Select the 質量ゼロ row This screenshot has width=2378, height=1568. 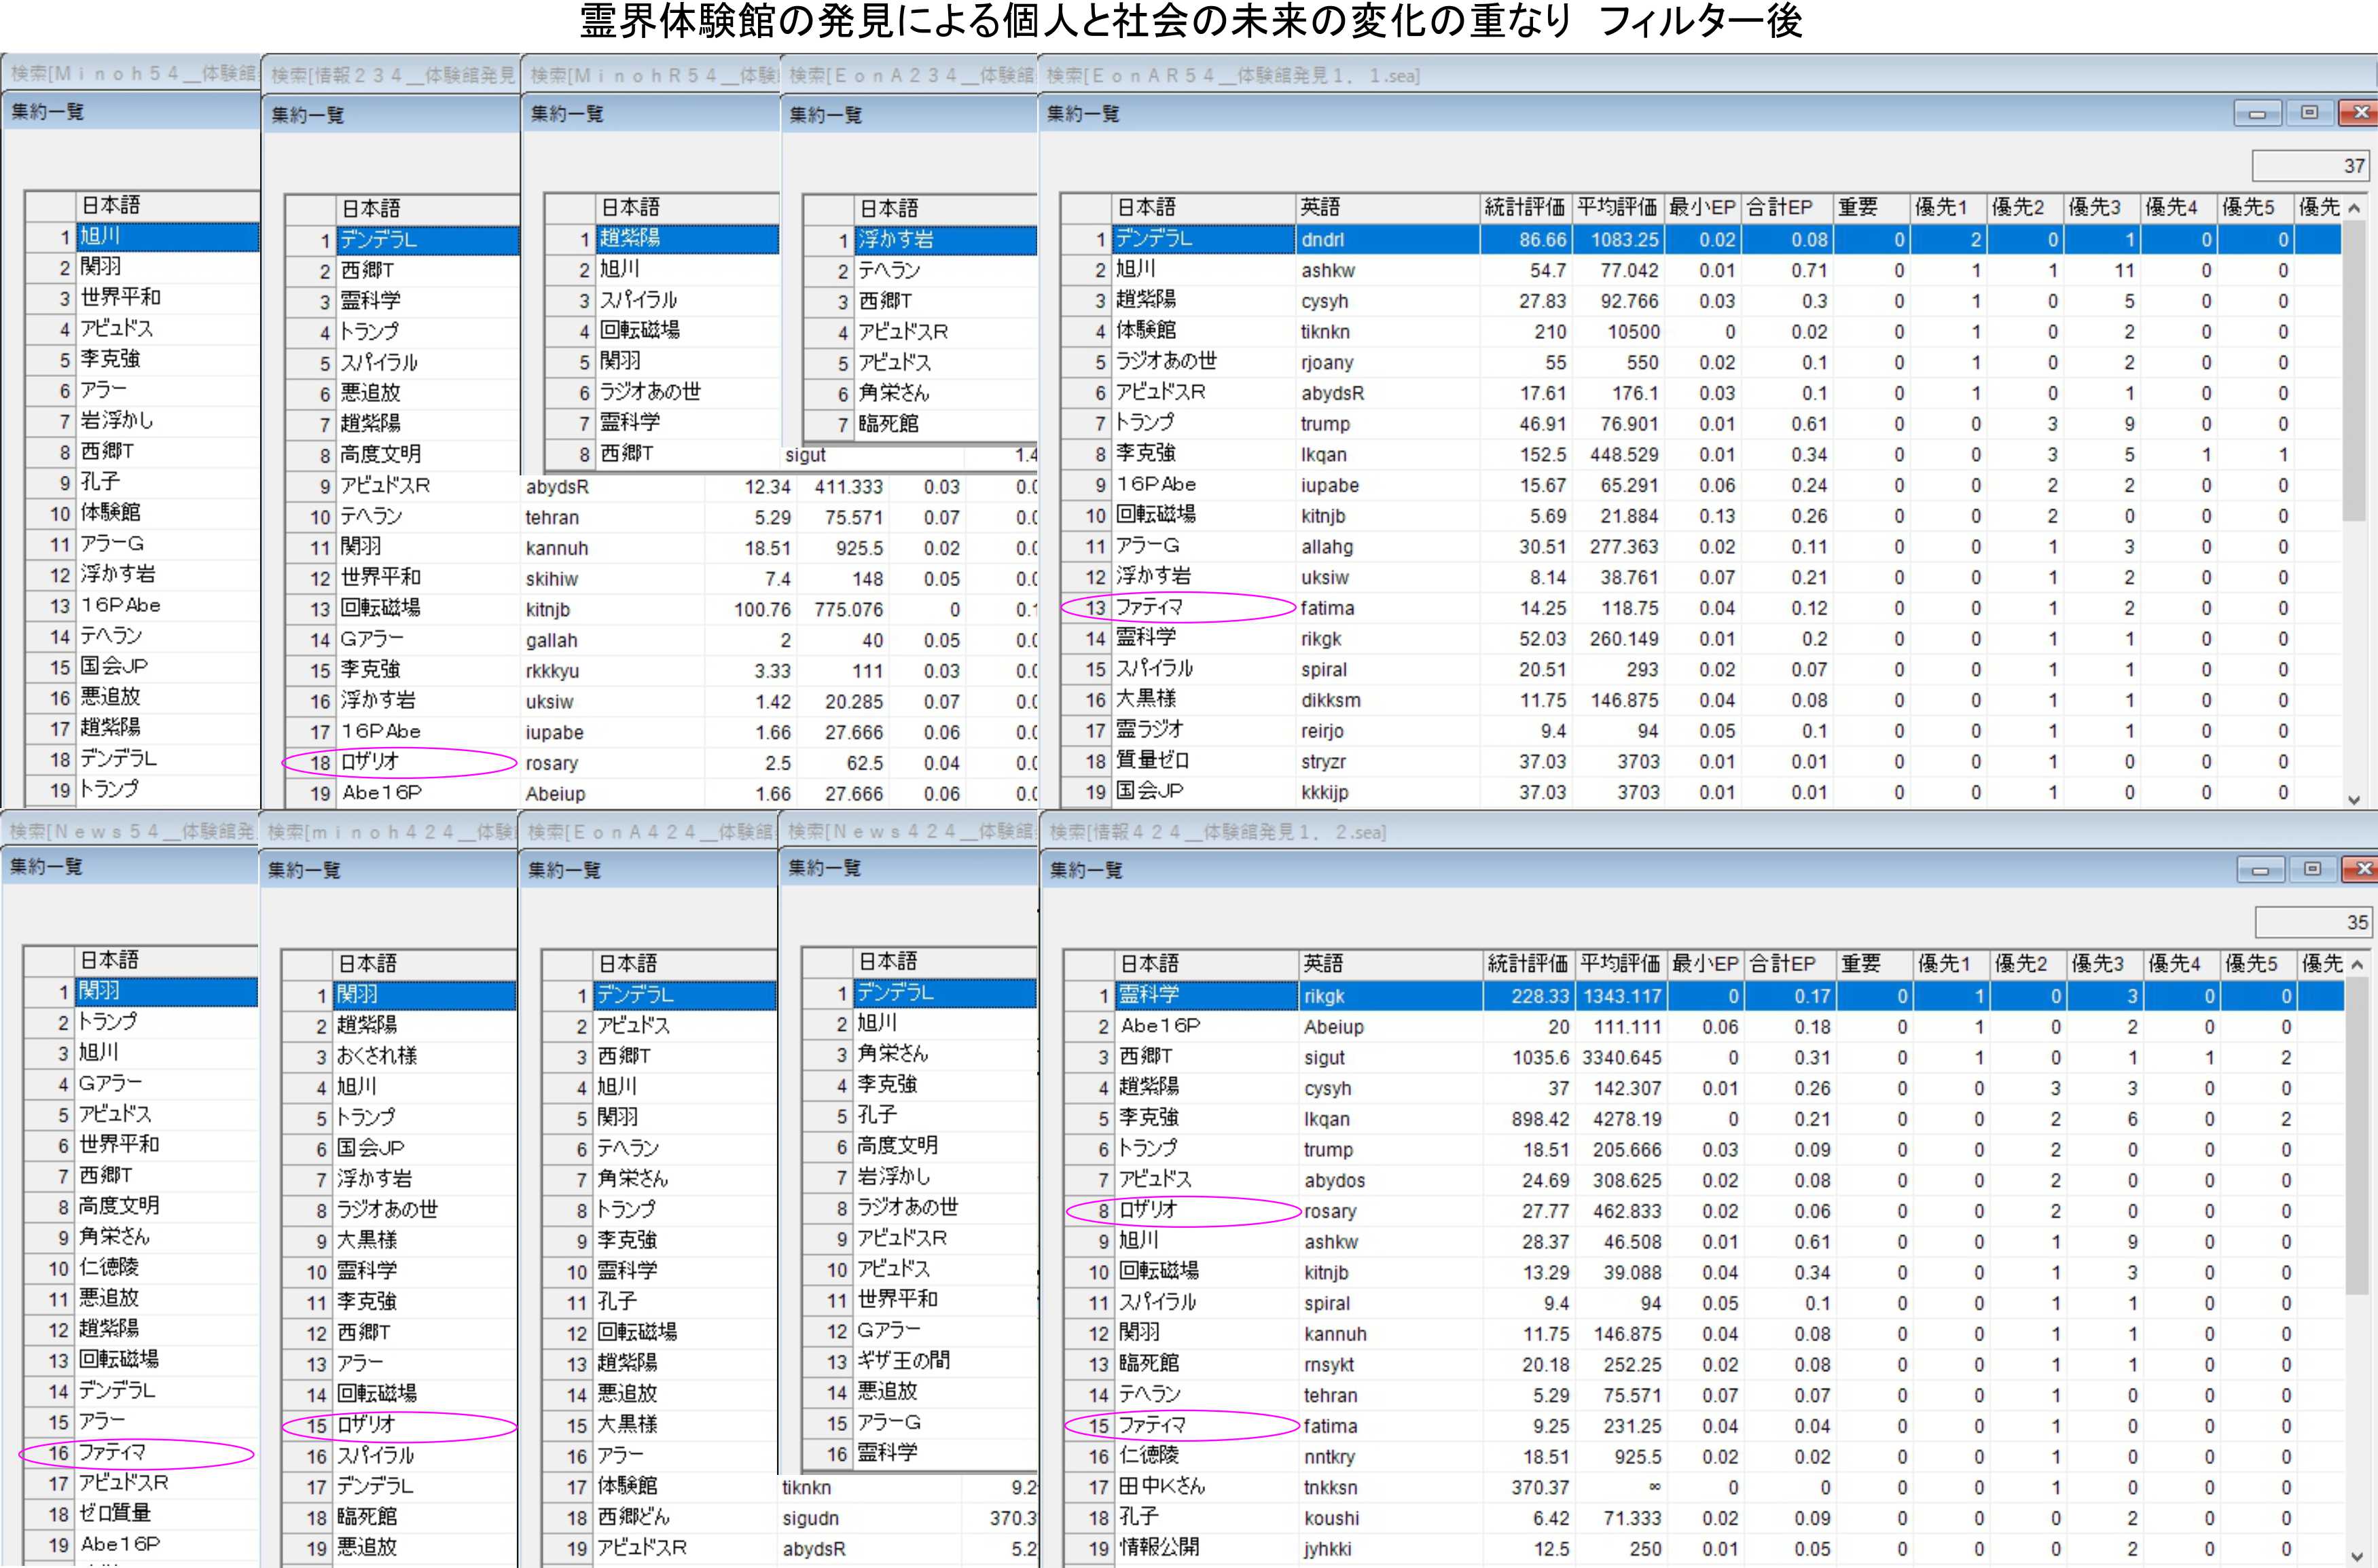(1700, 762)
